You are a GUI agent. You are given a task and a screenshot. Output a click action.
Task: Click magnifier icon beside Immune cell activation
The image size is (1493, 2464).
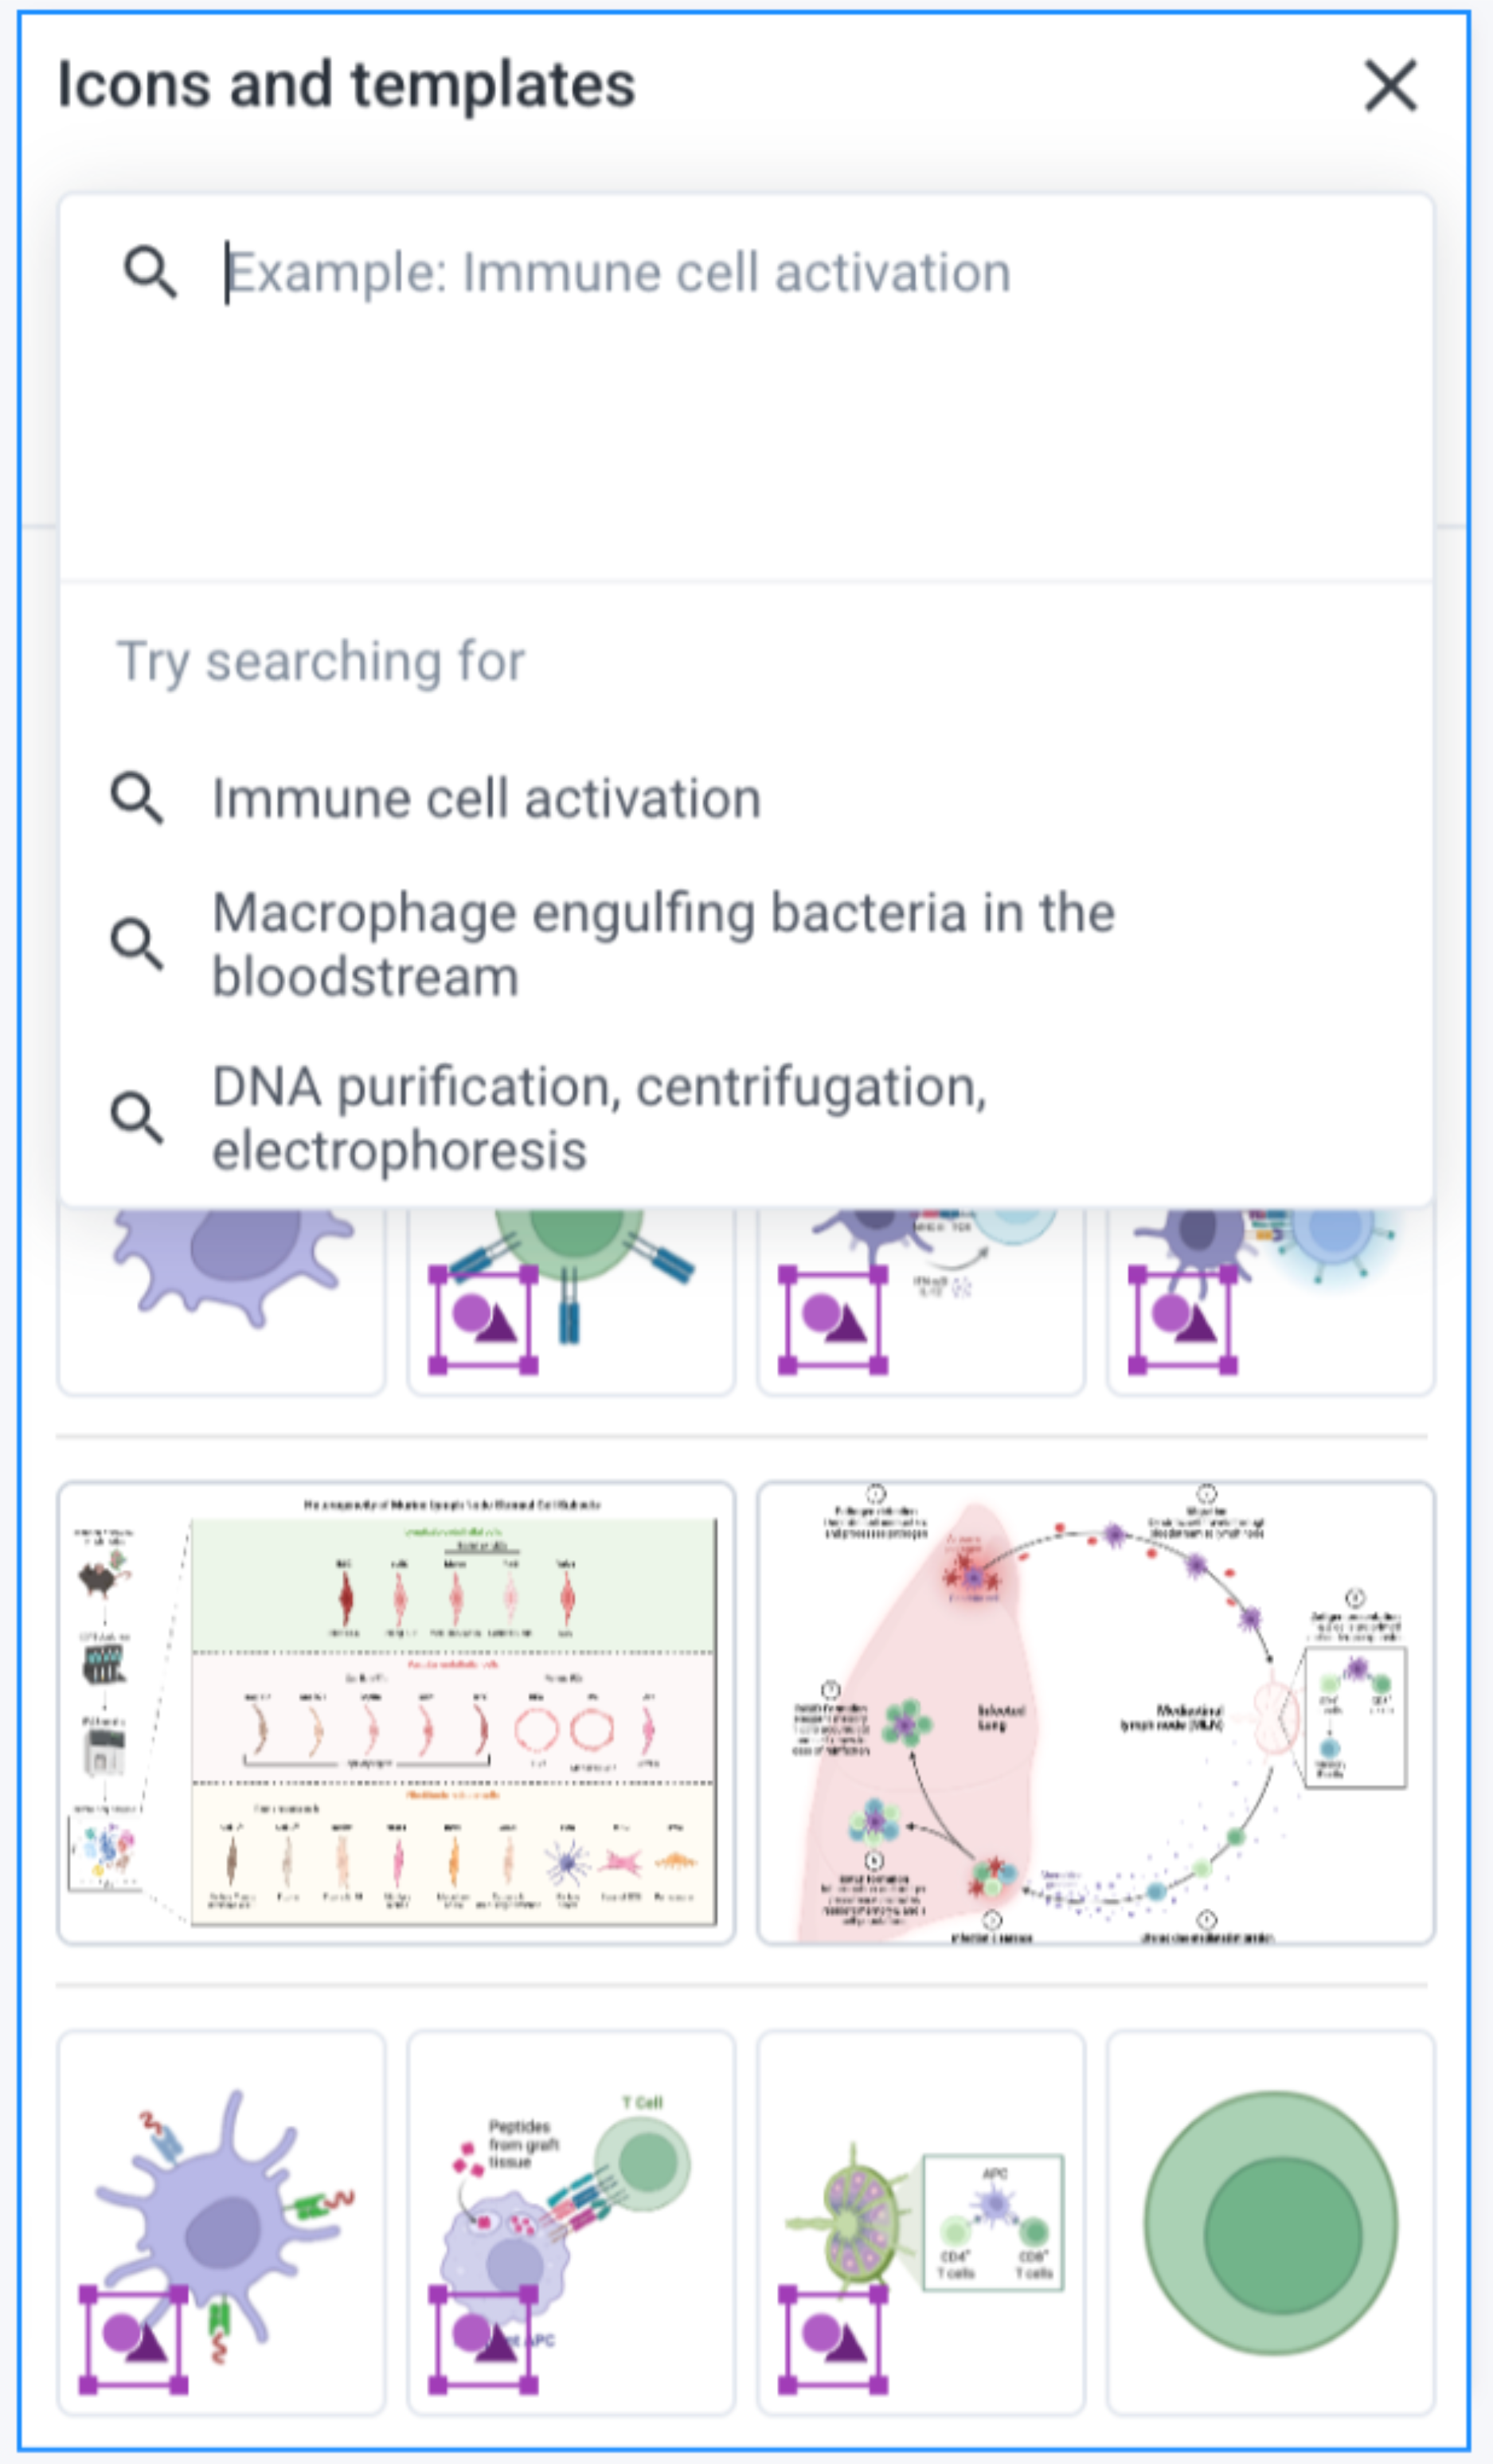click(137, 799)
